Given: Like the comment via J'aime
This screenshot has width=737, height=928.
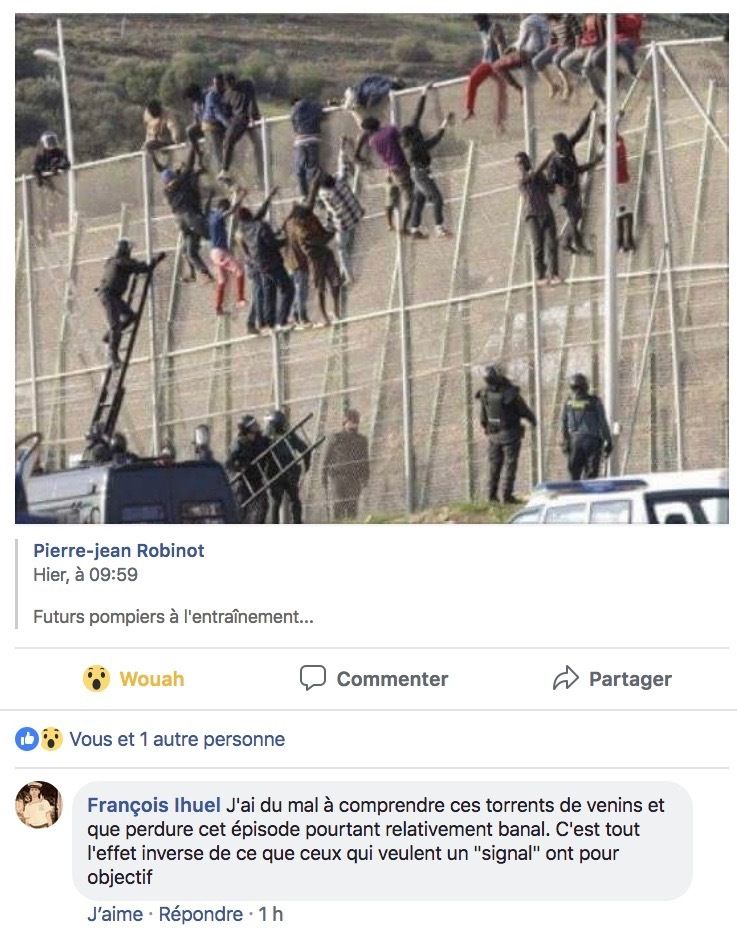Looking at the screenshot, I should (x=115, y=914).
